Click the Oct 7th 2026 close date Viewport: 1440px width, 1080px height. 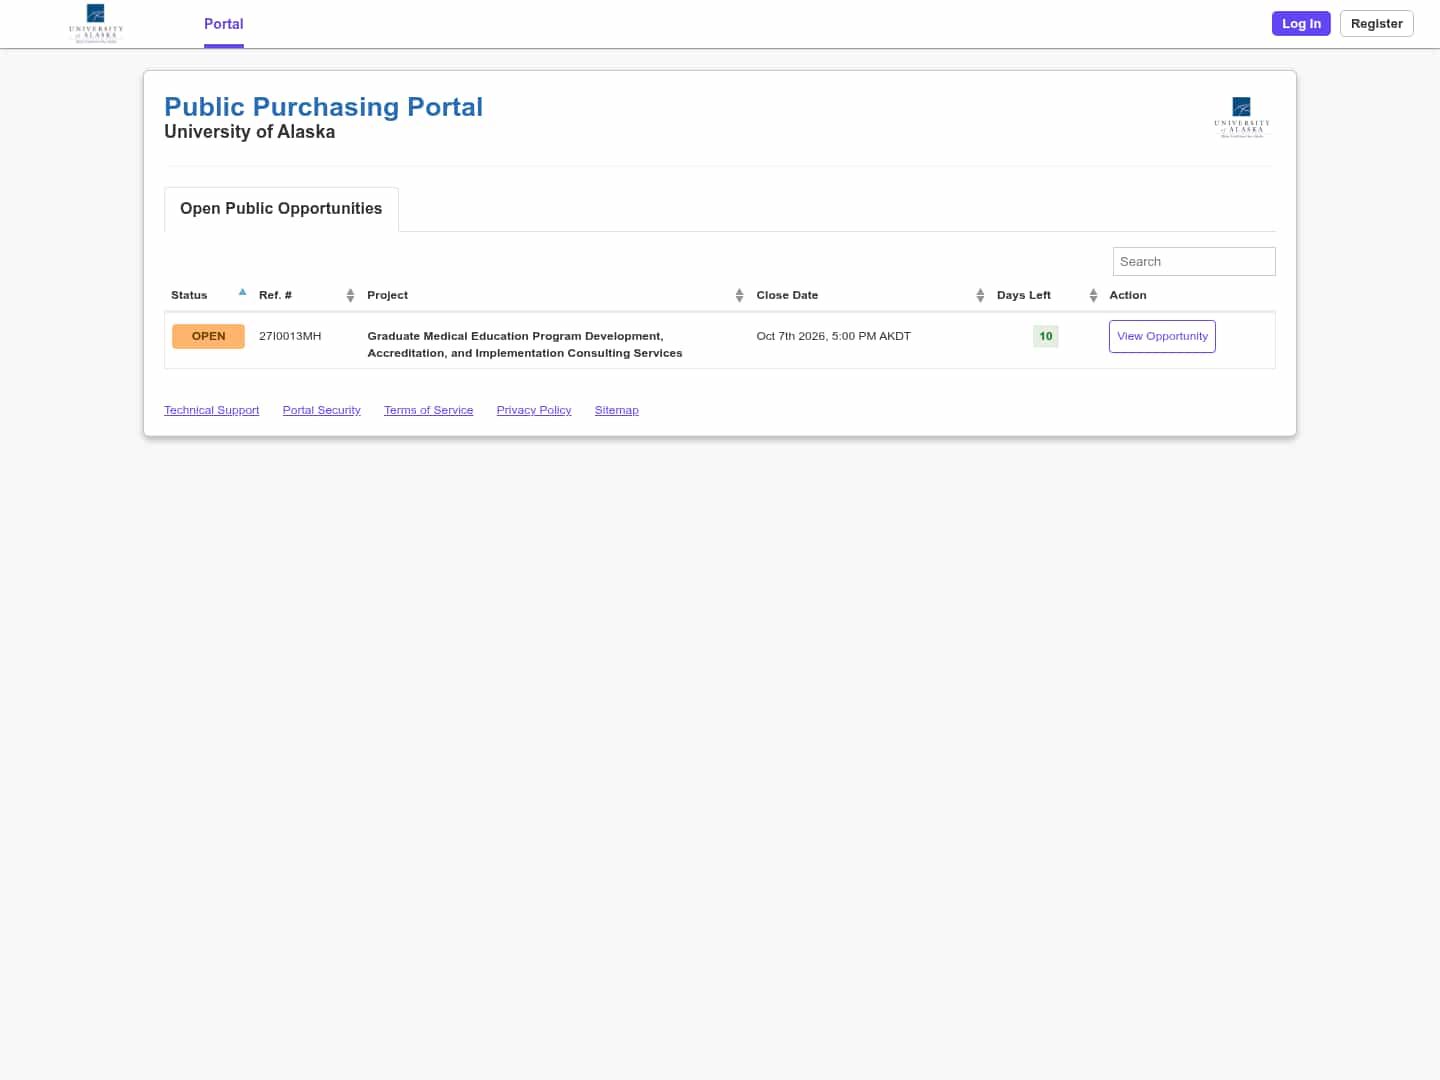[833, 336]
